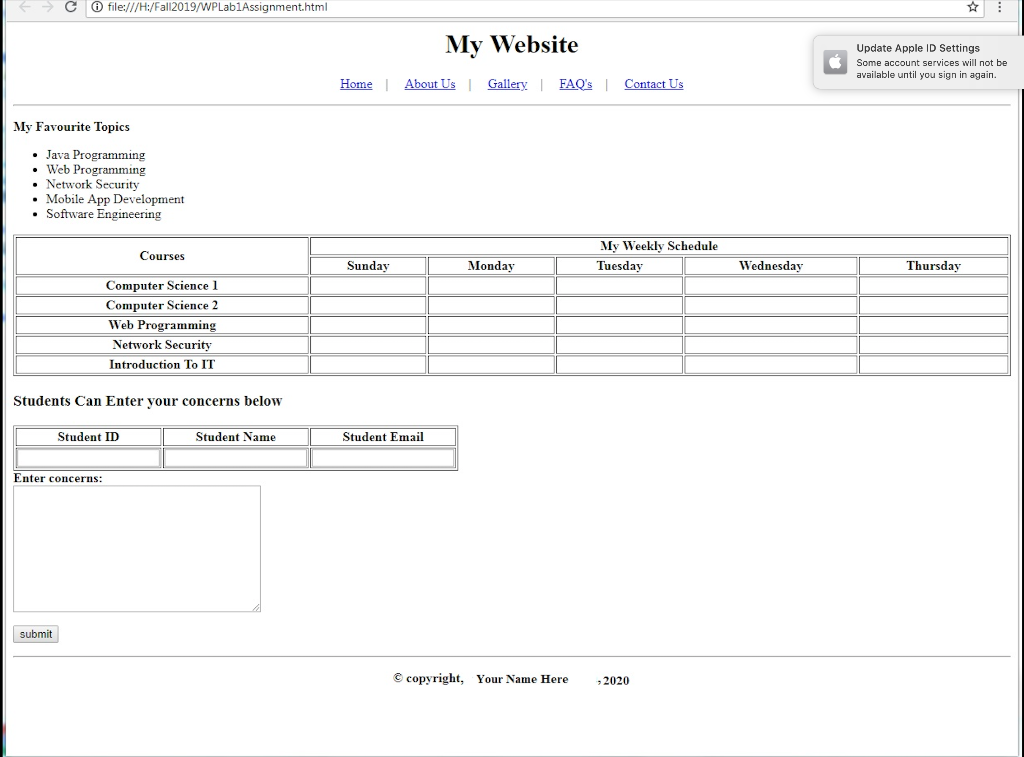Click the Student Email column header
Image resolution: width=1024 pixels, height=757 pixels.
[x=383, y=437]
